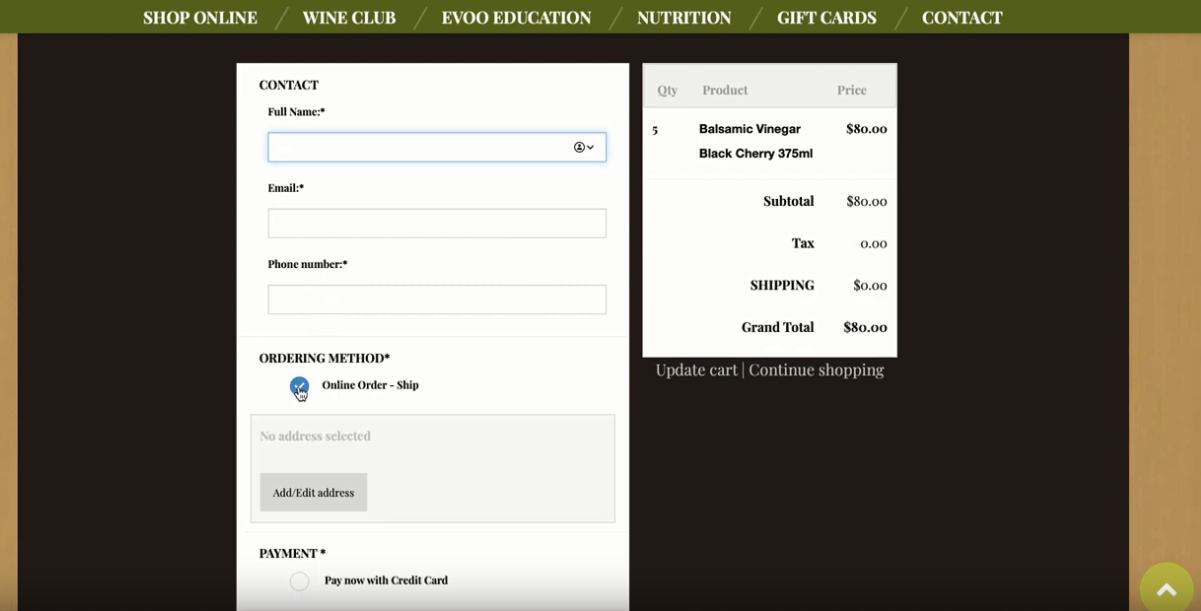Click the PAYMENT * section heading
The image size is (1201, 611).
292,553
